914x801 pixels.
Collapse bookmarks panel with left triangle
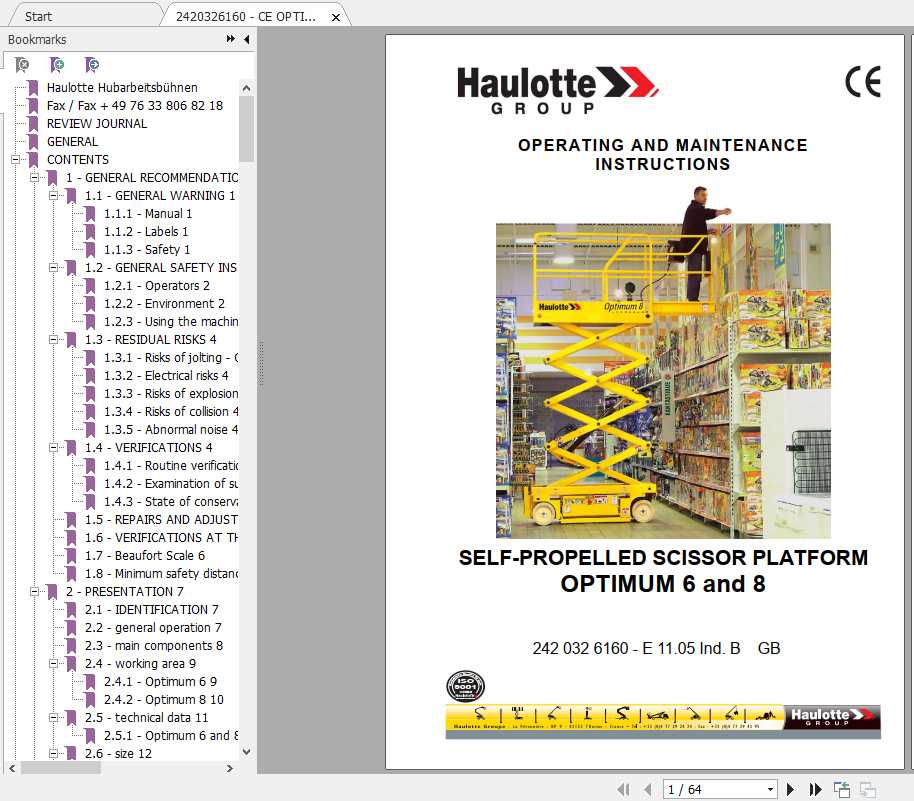coord(247,39)
